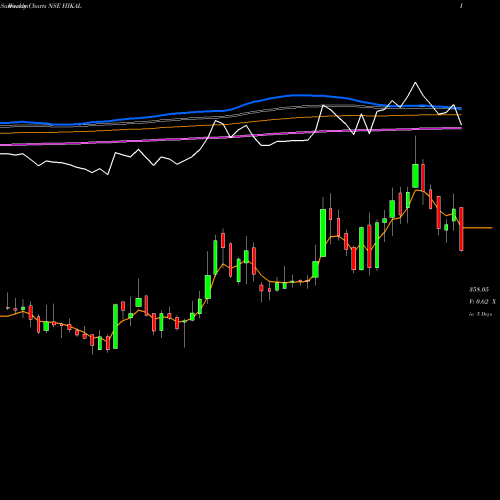Click the orange horizontal last-price marker line
The width and height of the screenshot is (500, 500).
(478, 228)
